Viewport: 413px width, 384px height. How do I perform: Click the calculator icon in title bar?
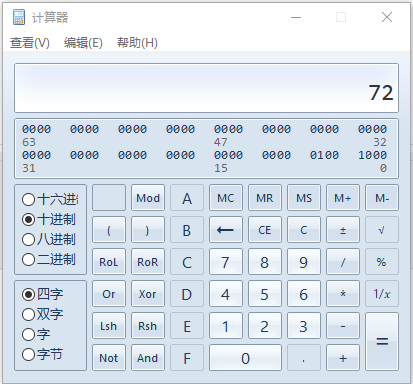19,17
